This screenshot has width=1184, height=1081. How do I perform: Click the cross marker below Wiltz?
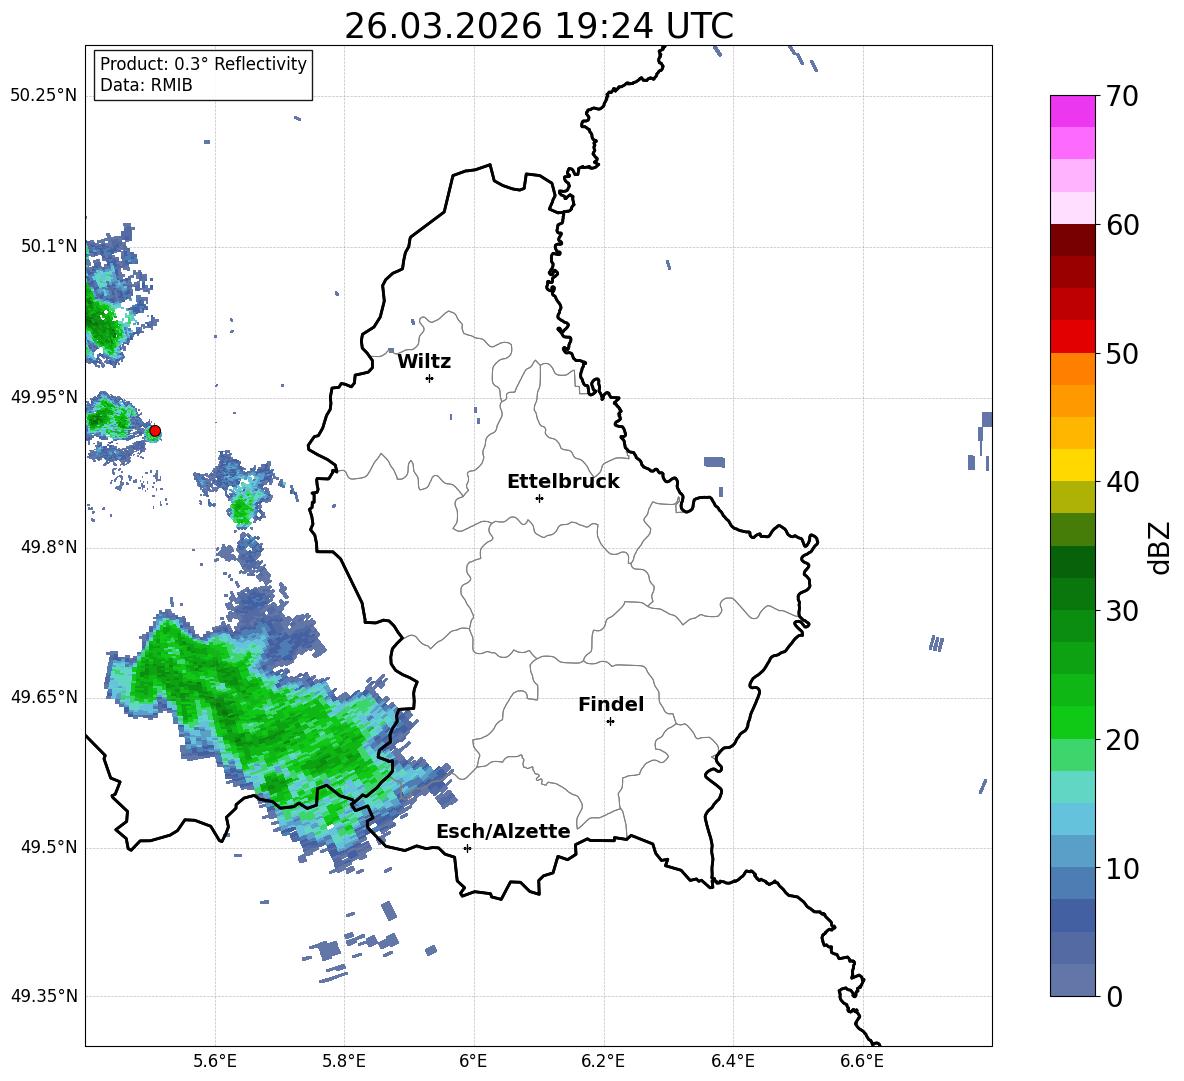pyautogui.click(x=430, y=378)
